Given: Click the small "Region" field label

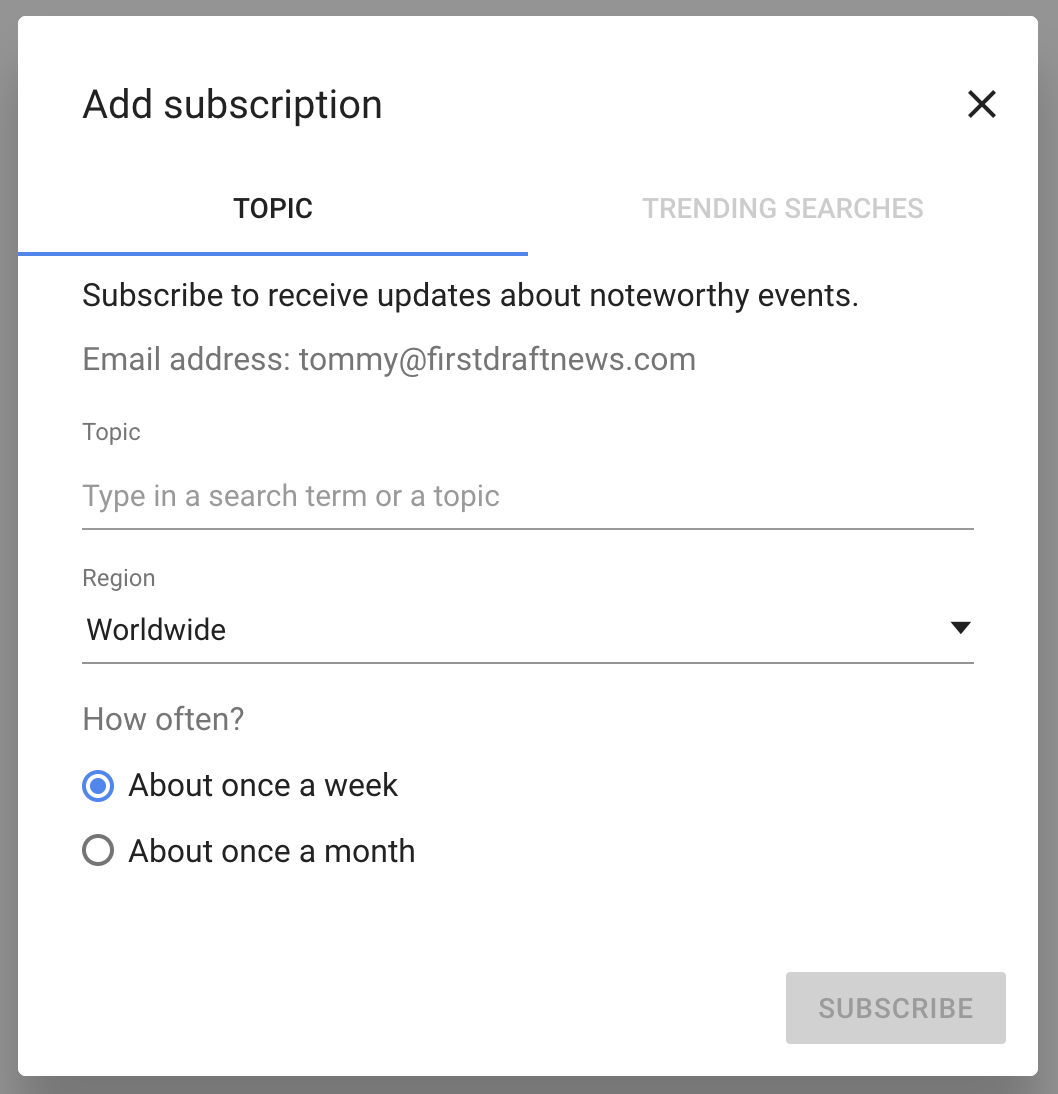Looking at the screenshot, I should (119, 578).
